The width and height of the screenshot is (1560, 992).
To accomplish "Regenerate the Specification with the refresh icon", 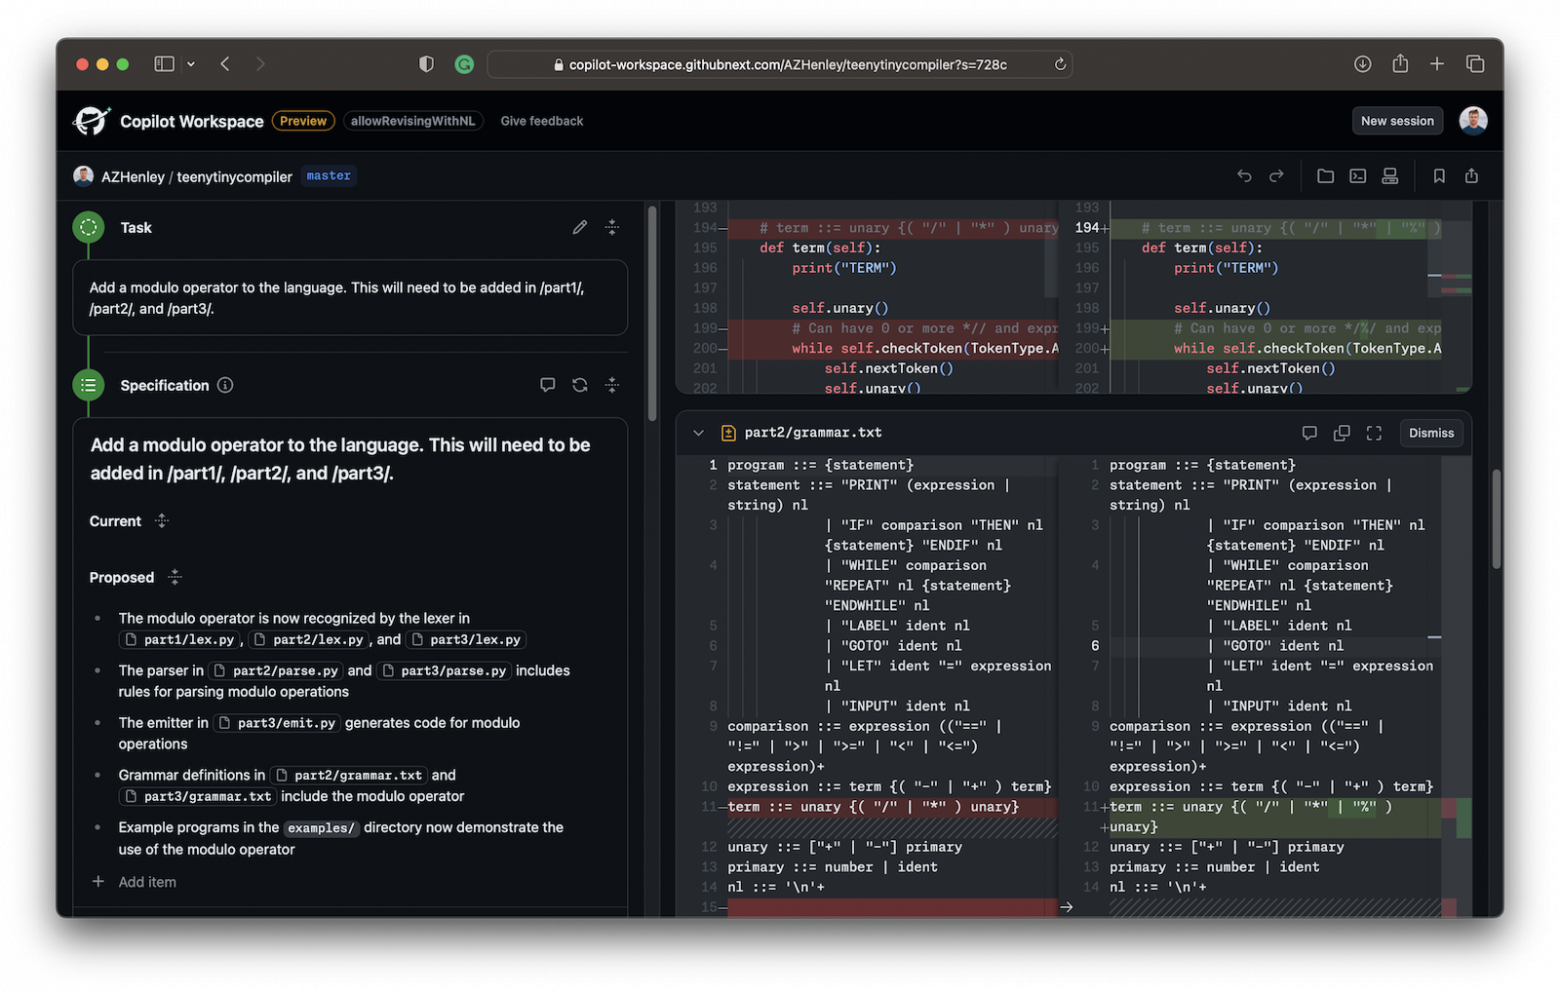I will click(x=580, y=385).
